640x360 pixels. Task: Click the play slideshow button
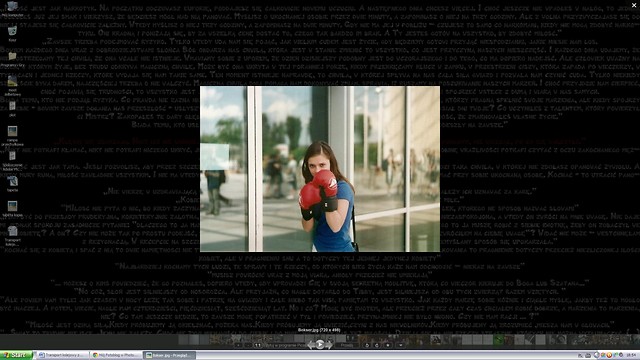320,344
